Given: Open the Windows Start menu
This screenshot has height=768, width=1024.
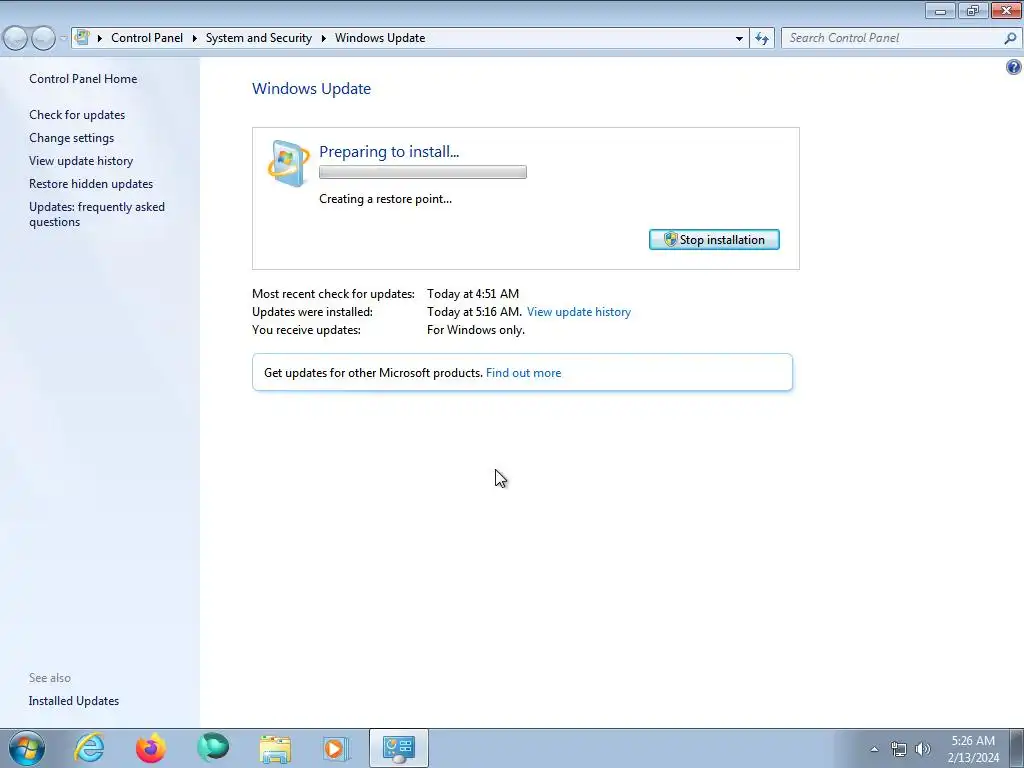Looking at the screenshot, I should tap(26, 748).
